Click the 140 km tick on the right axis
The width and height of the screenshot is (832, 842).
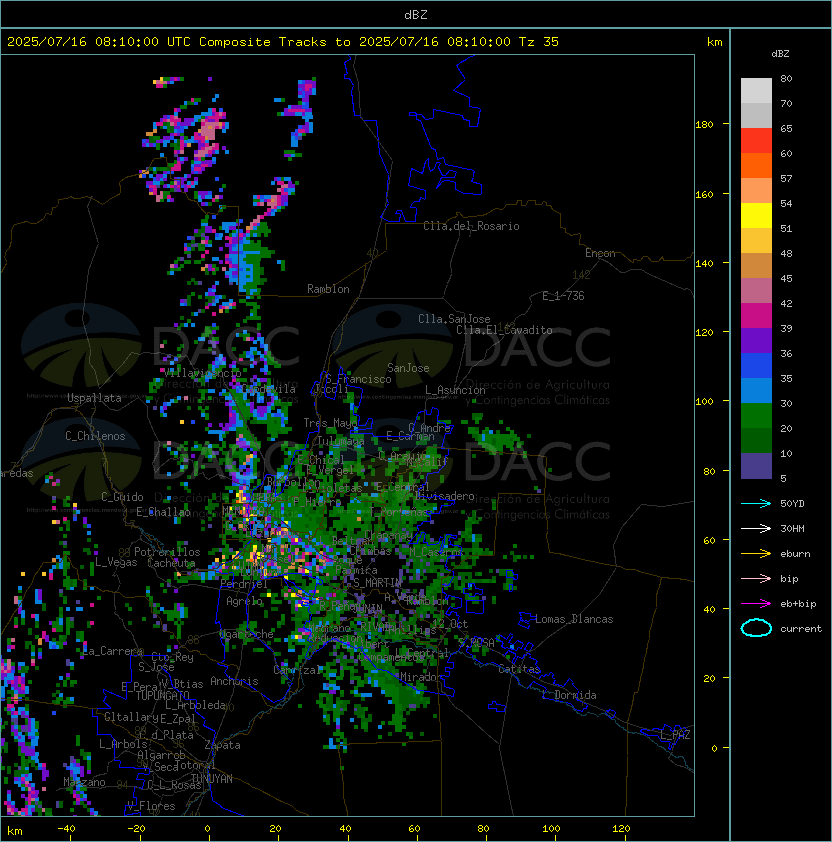(x=705, y=264)
